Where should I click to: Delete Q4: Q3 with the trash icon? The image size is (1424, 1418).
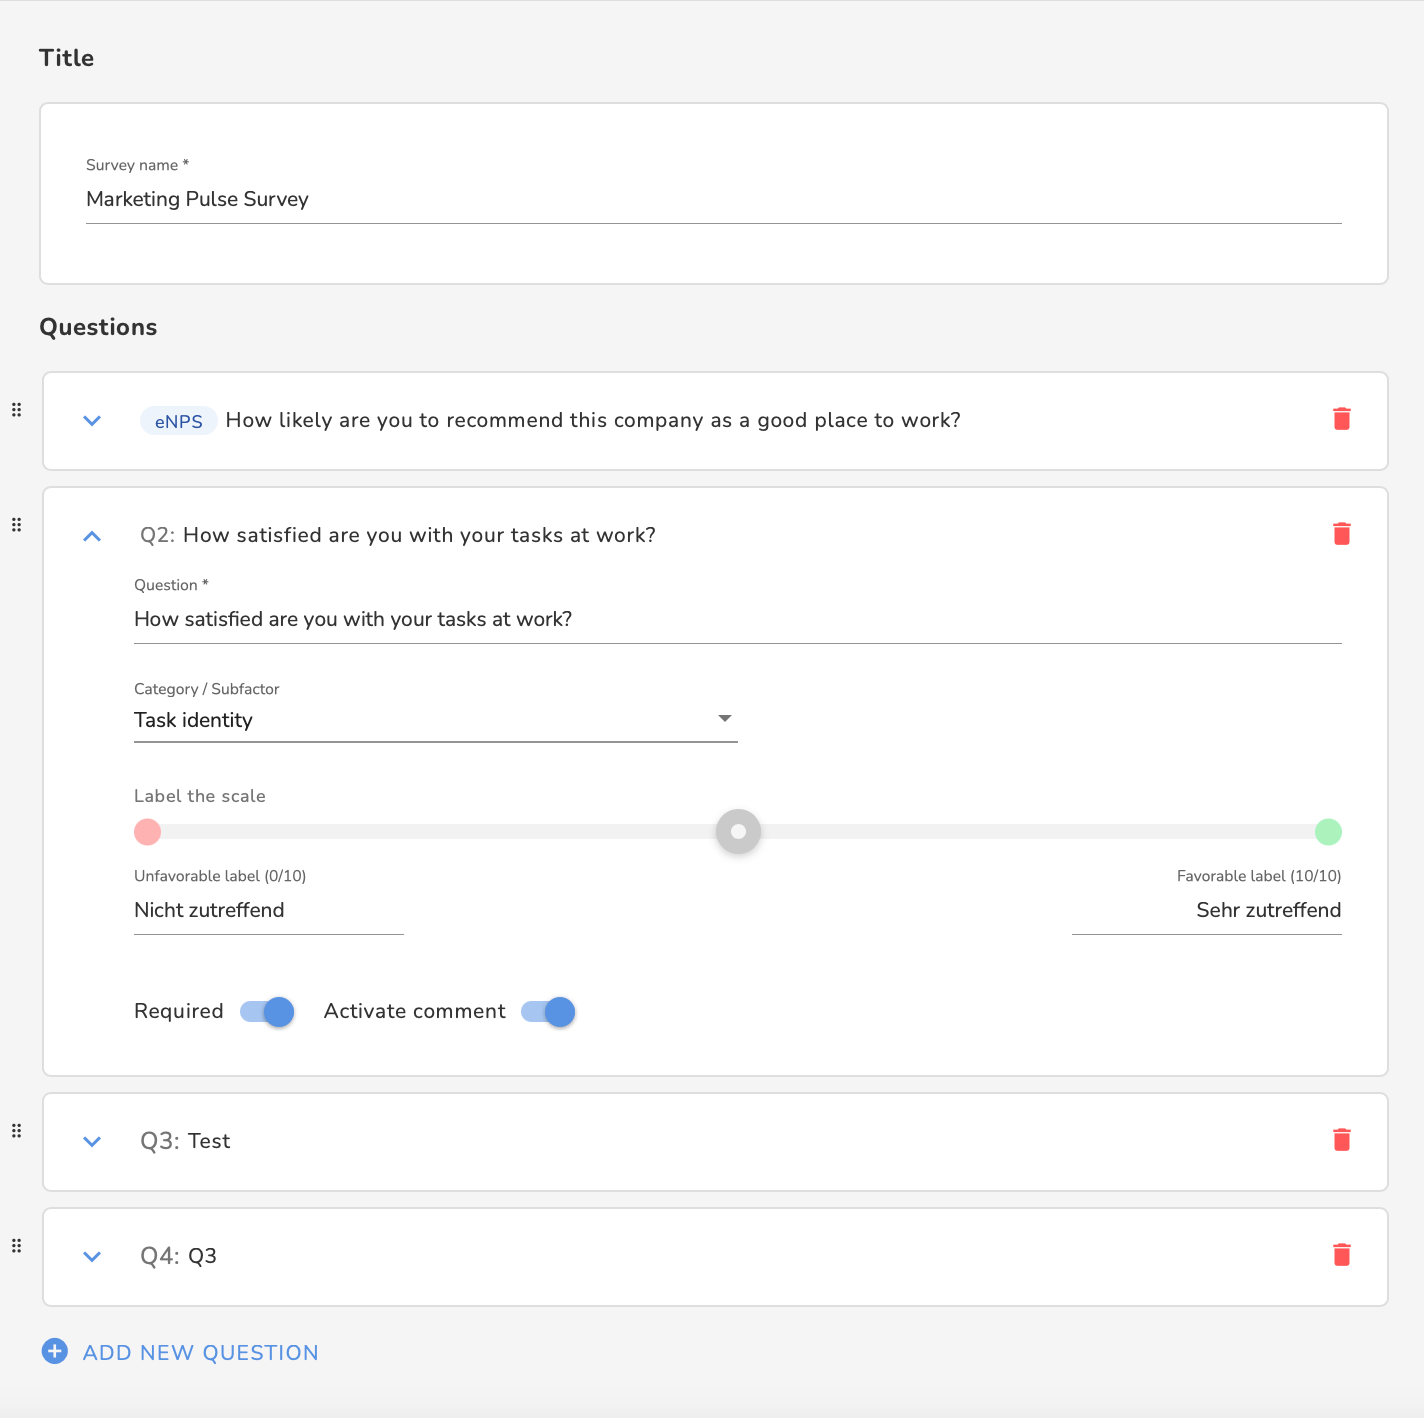(x=1342, y=1255)
